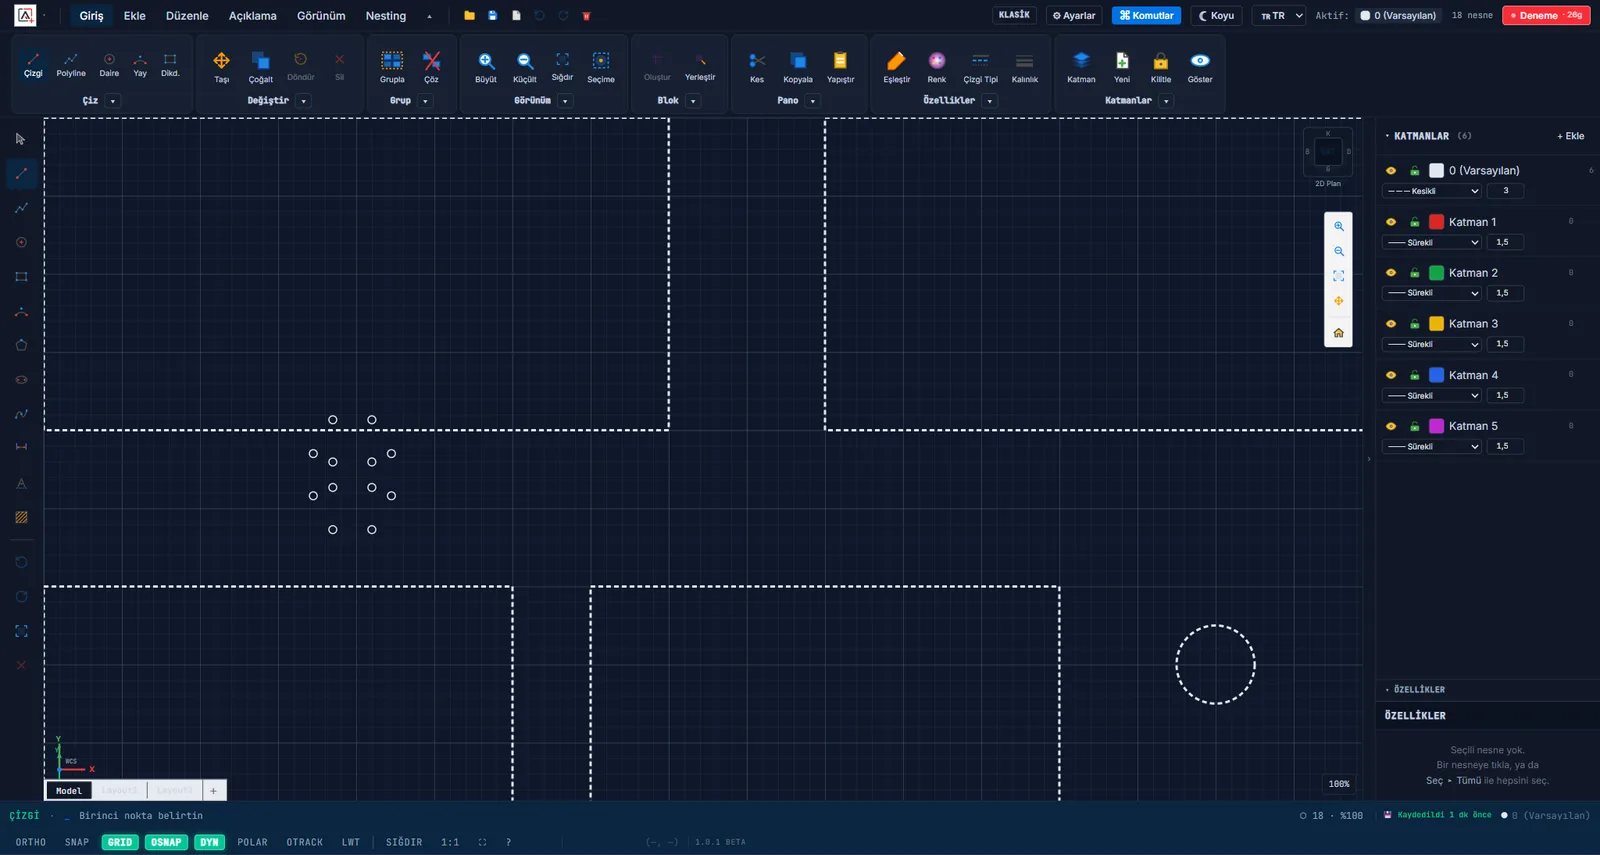The image size is (1600, 855).
Task: Click the red color swatch of Katman 1
Action: pyautogui.click(x=1436, y=222)
